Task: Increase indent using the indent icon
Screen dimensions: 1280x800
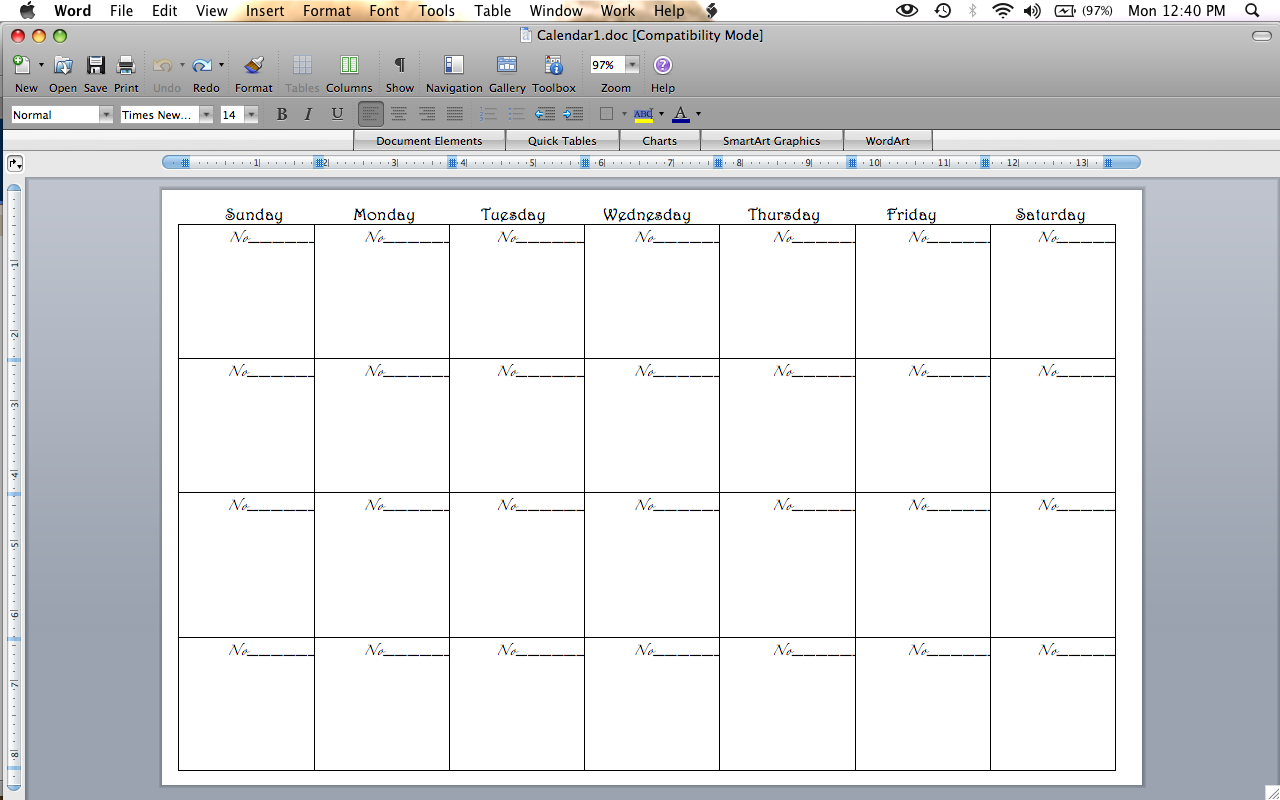Action: (x=573, y=114)
